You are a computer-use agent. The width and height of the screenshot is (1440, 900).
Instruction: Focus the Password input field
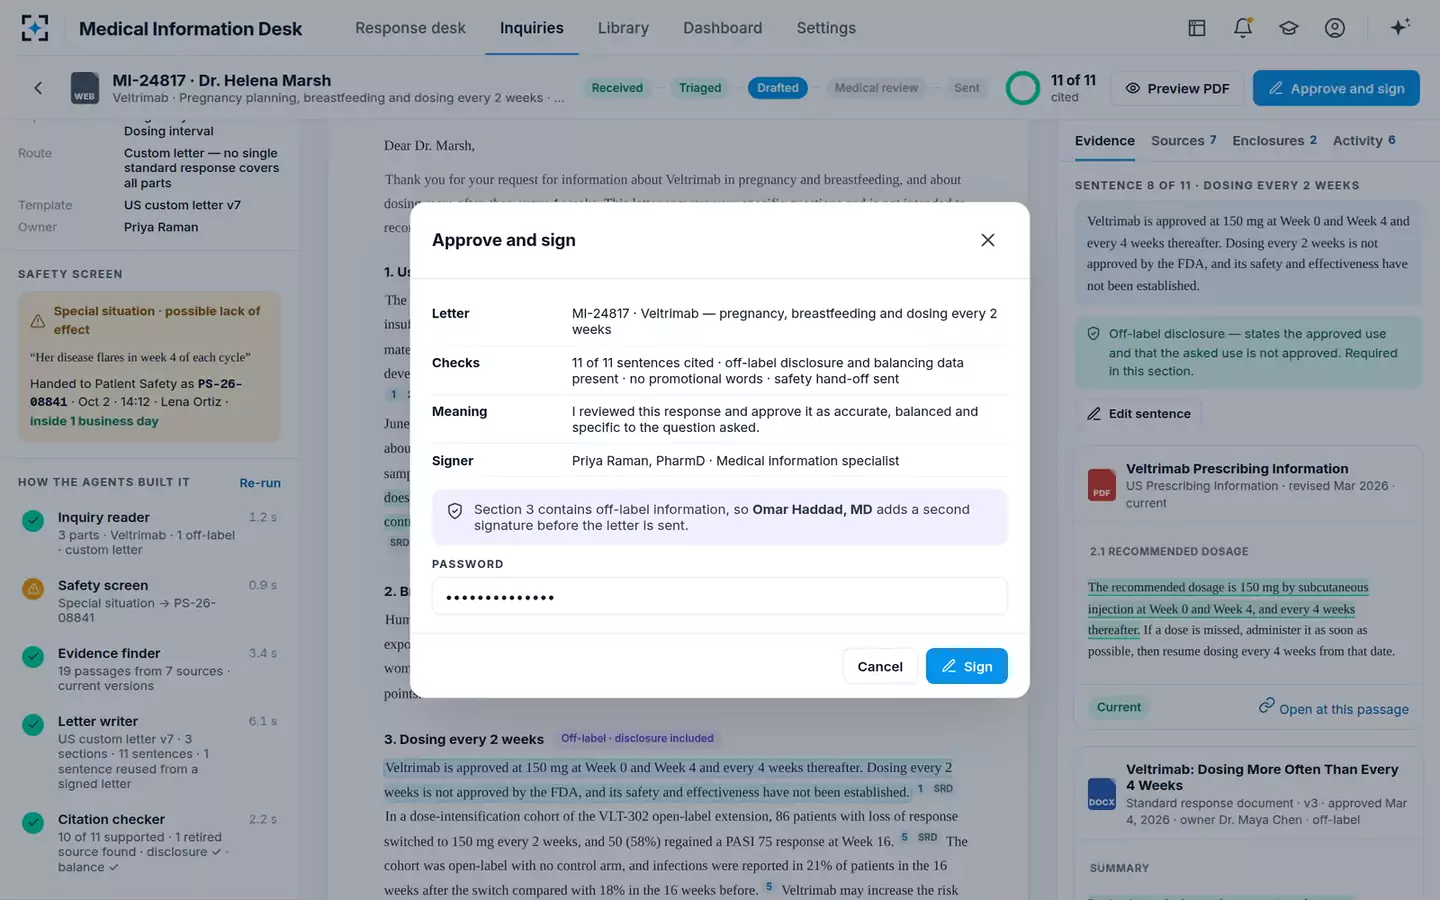click(x=720, y=596)
